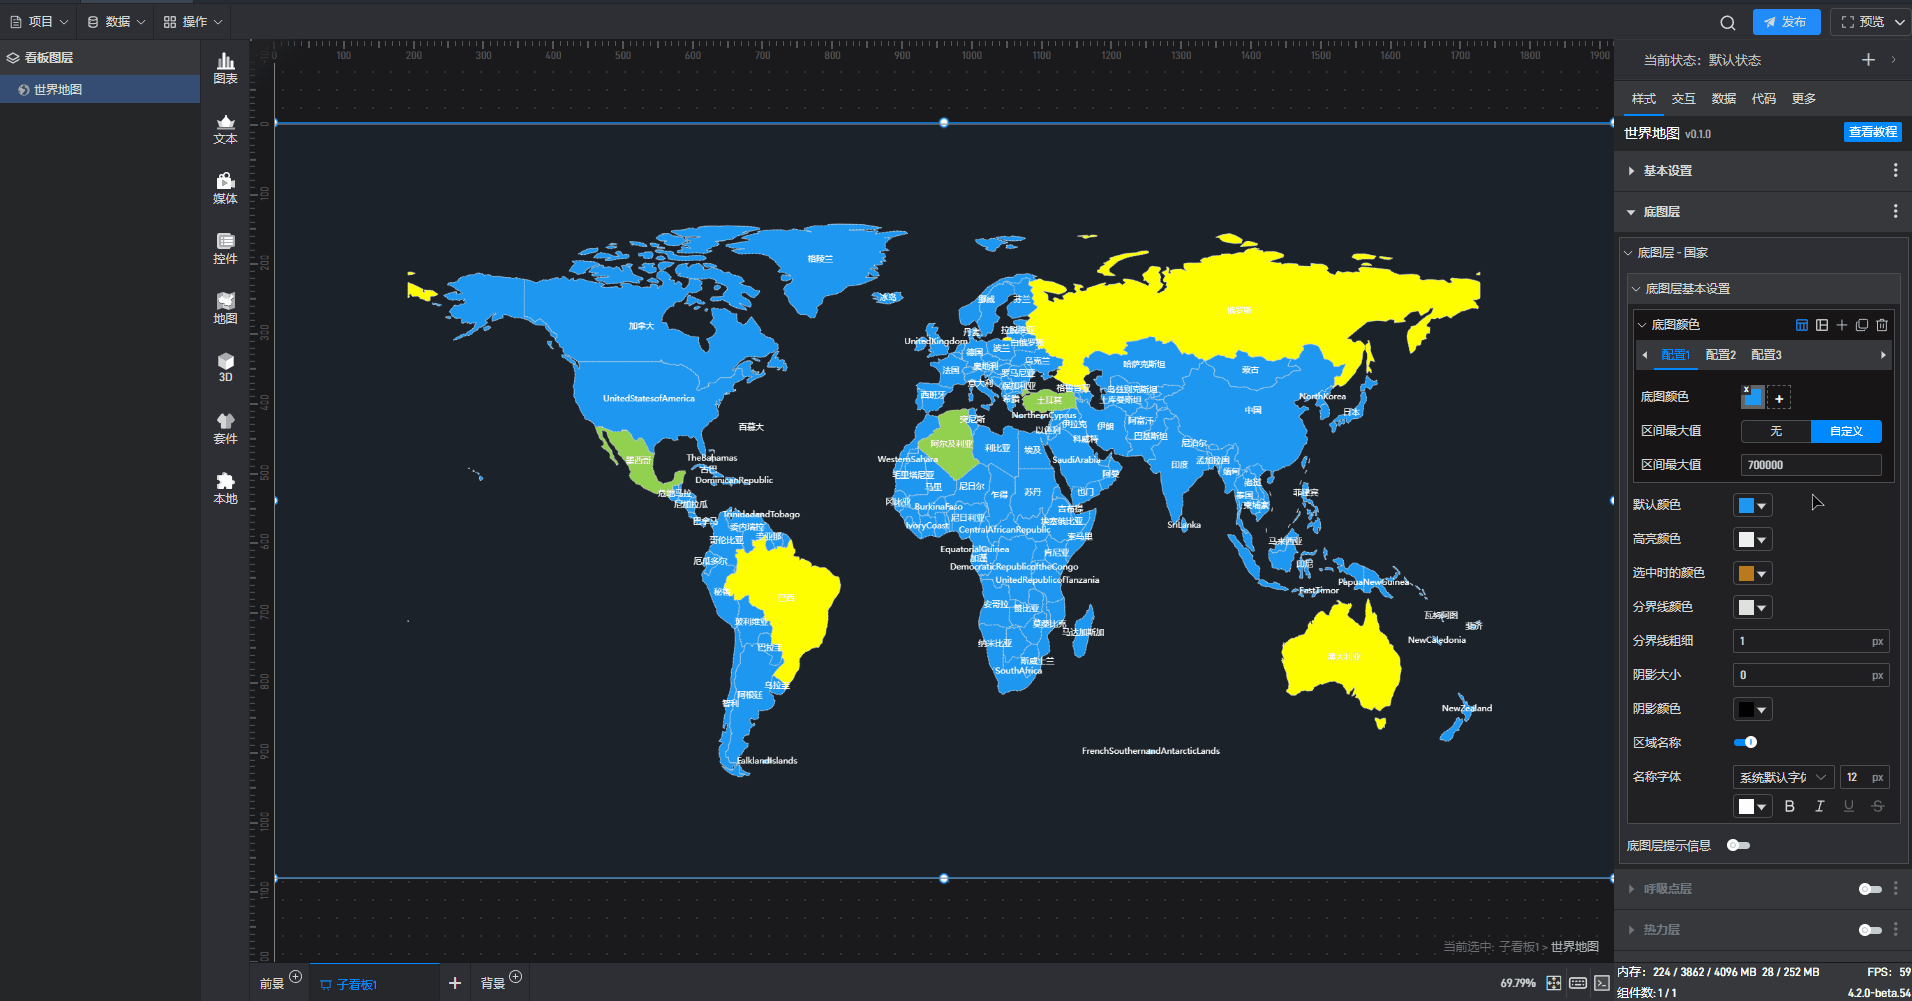Open the 控件 controls icon
Viewport: 1912px width, 1001px height.
tap(225, 248)
